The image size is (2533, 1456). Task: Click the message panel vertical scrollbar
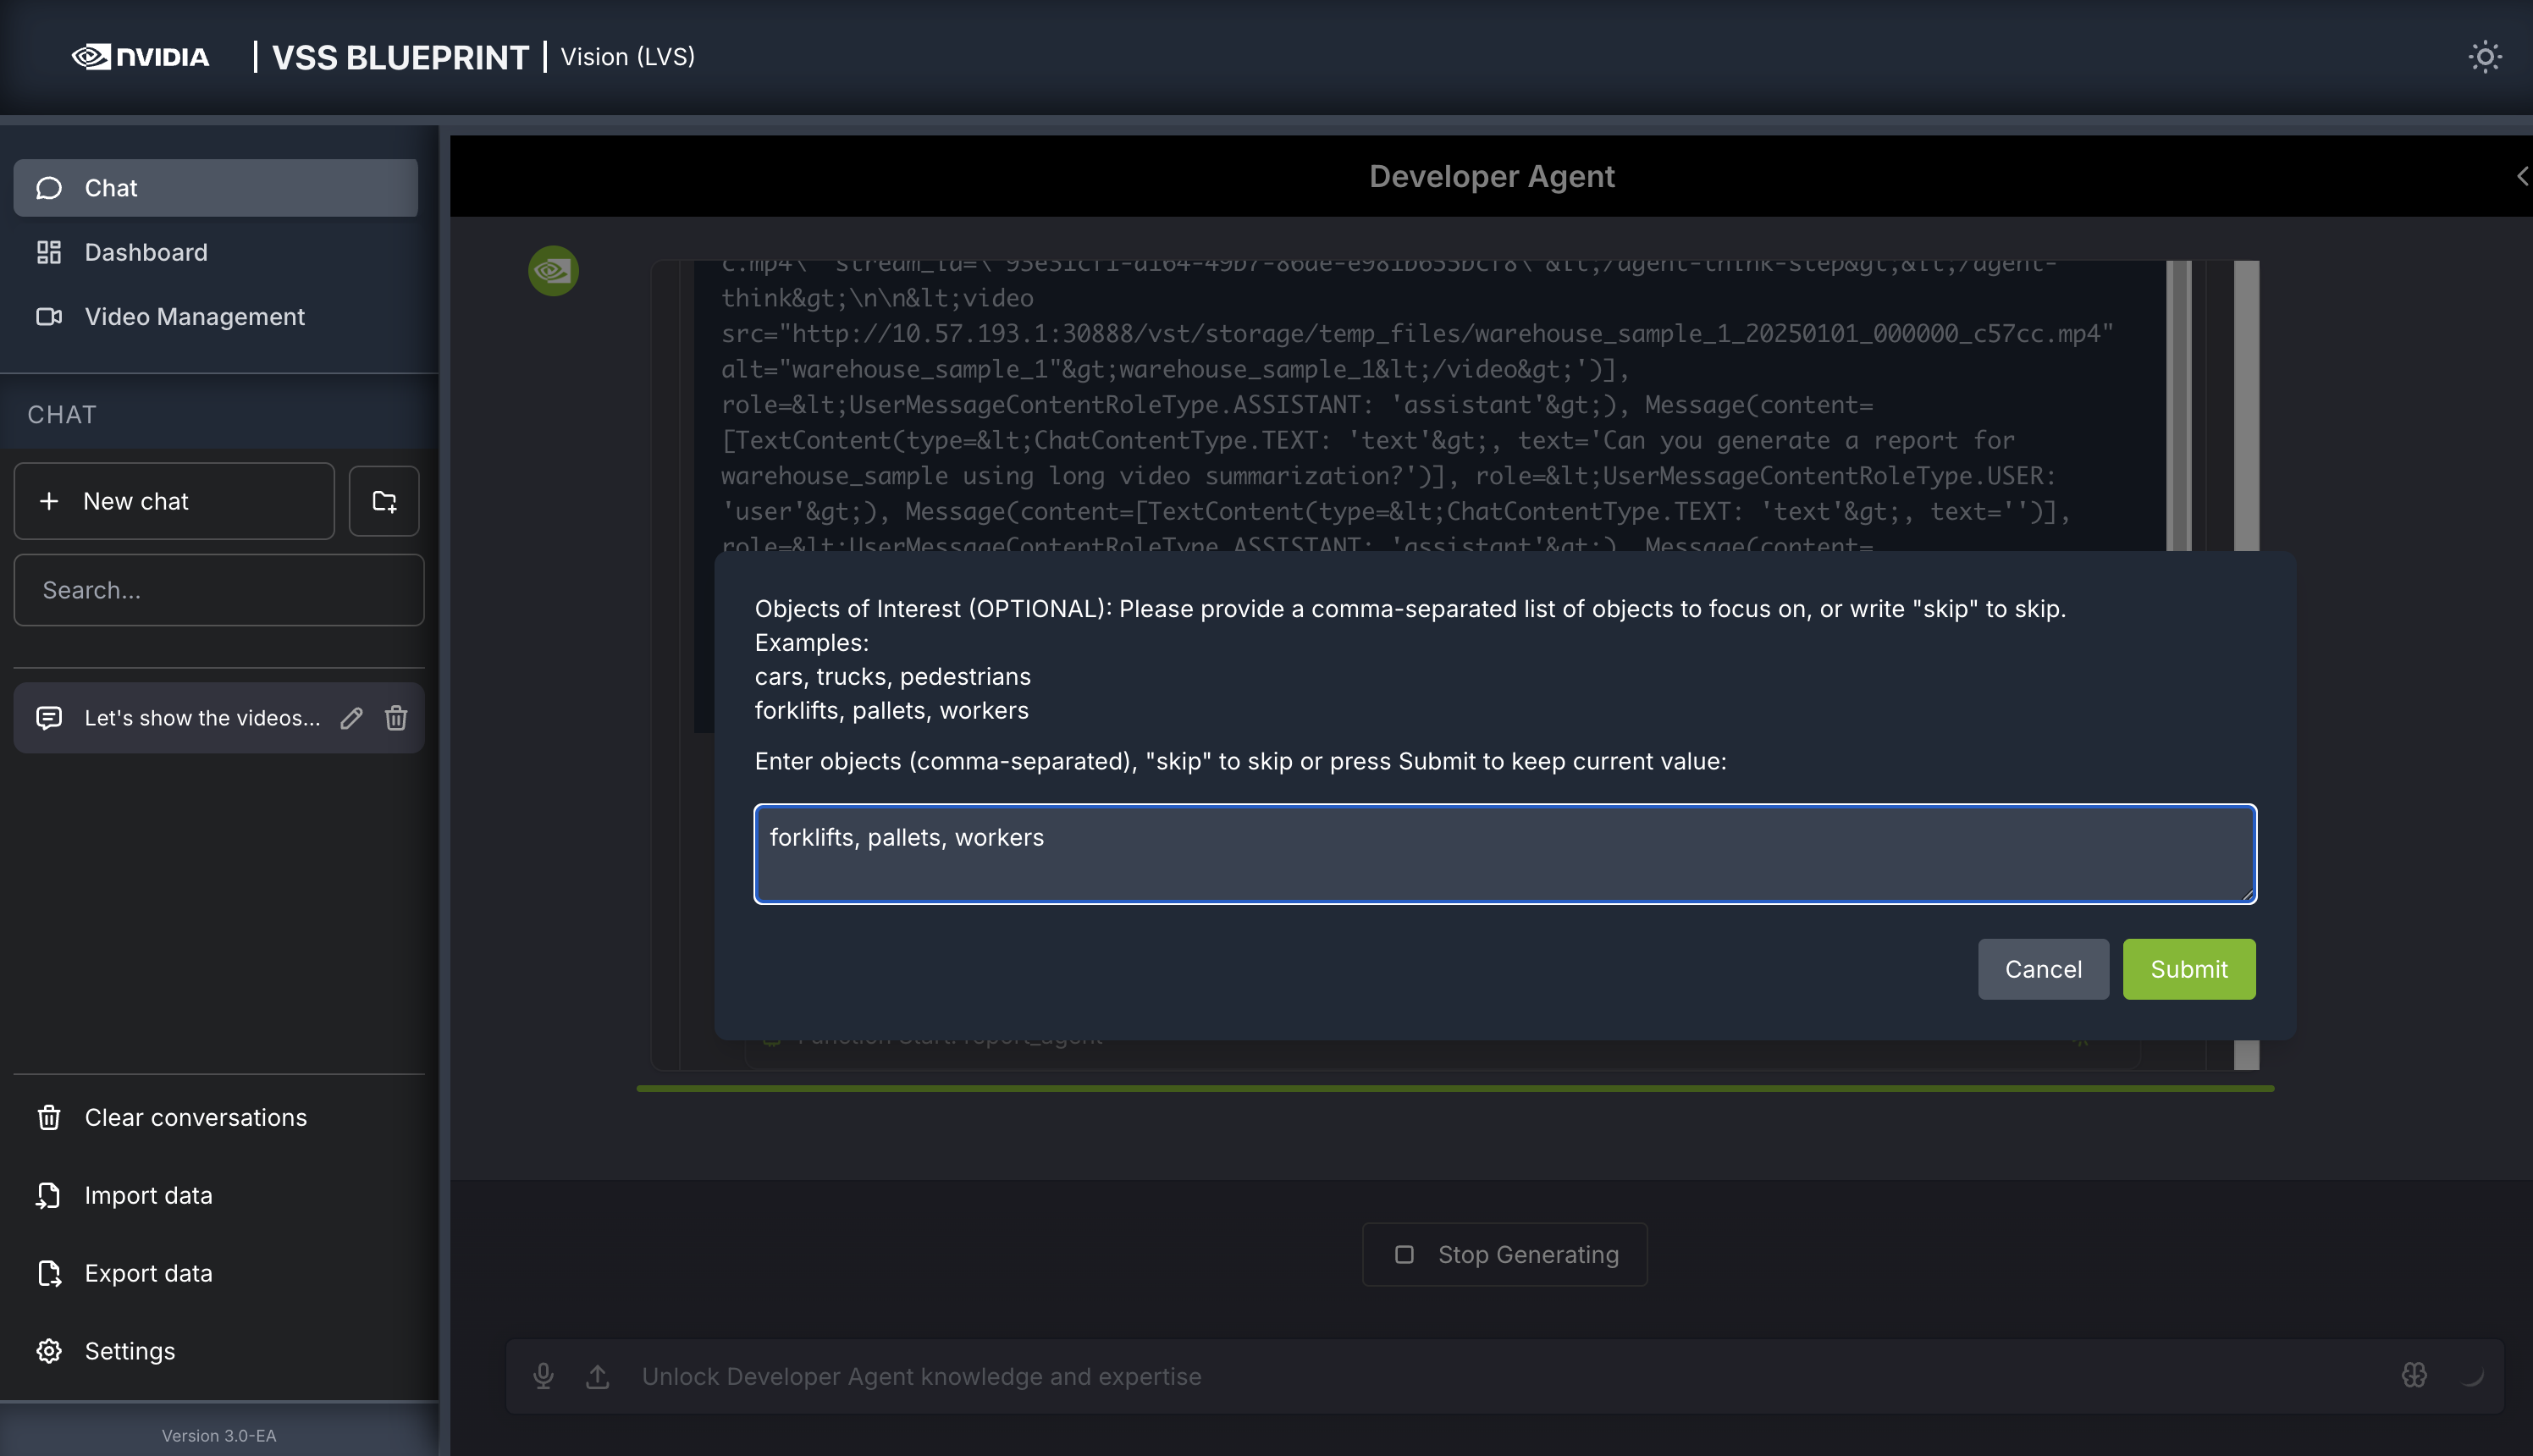tap(2246, 400)
